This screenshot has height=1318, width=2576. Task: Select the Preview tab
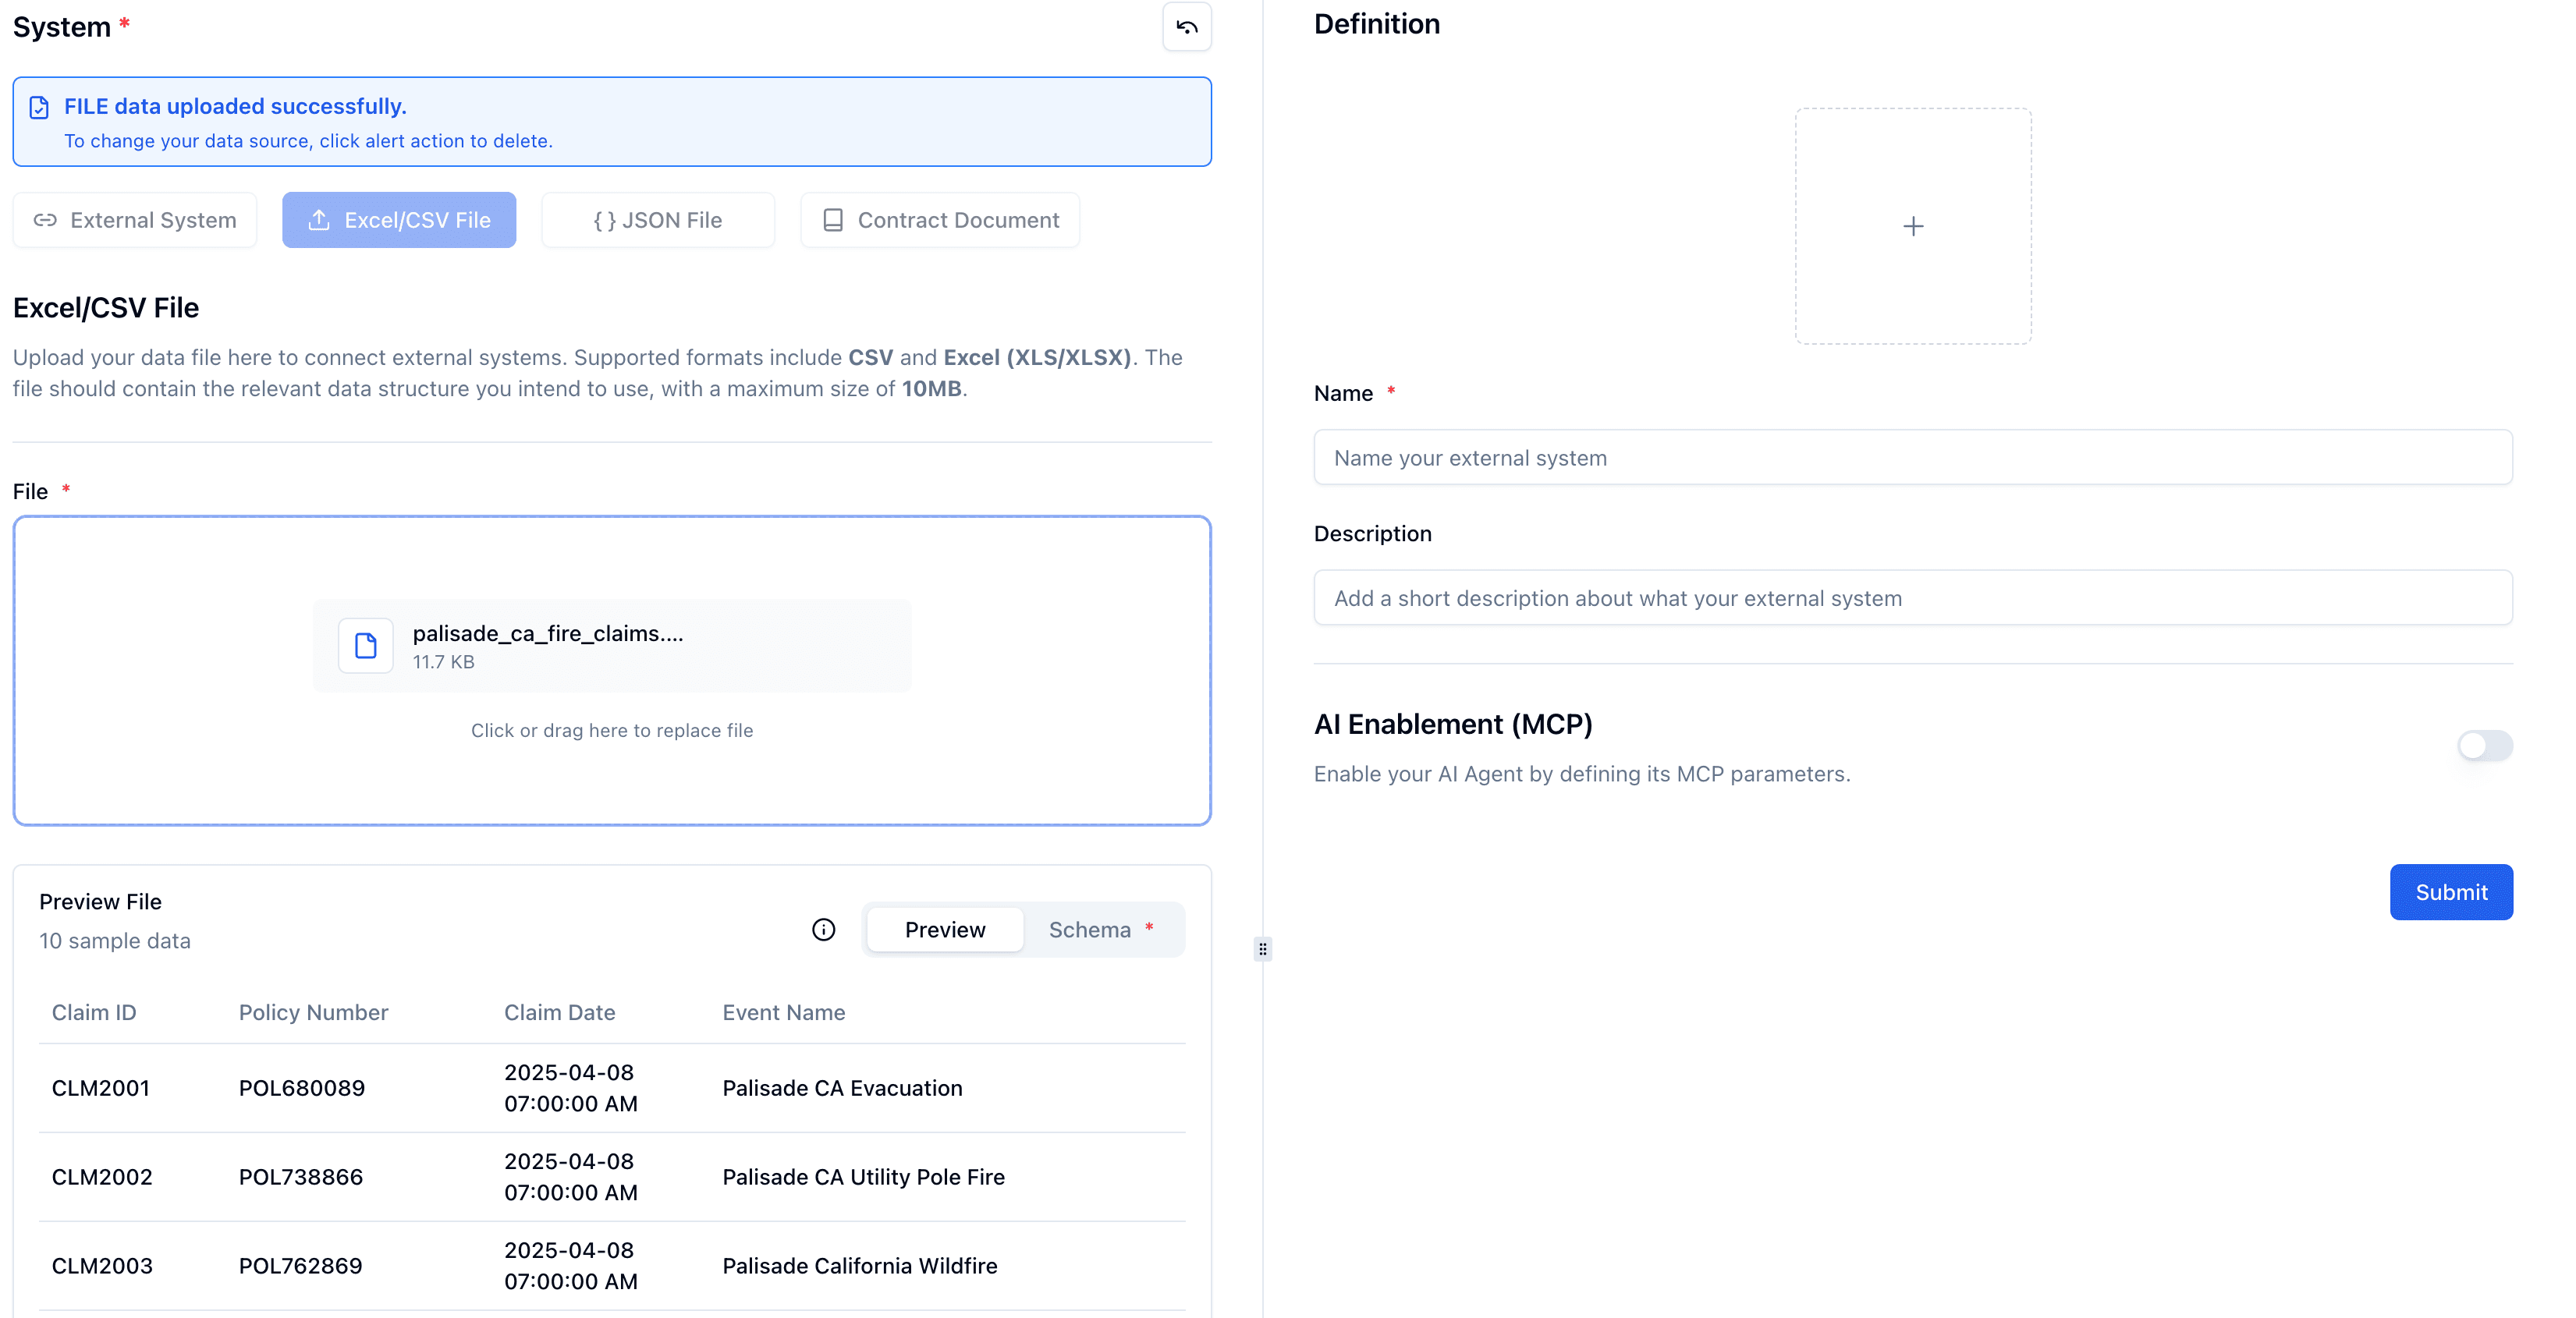pyautogui.click(x=944, y=929)
